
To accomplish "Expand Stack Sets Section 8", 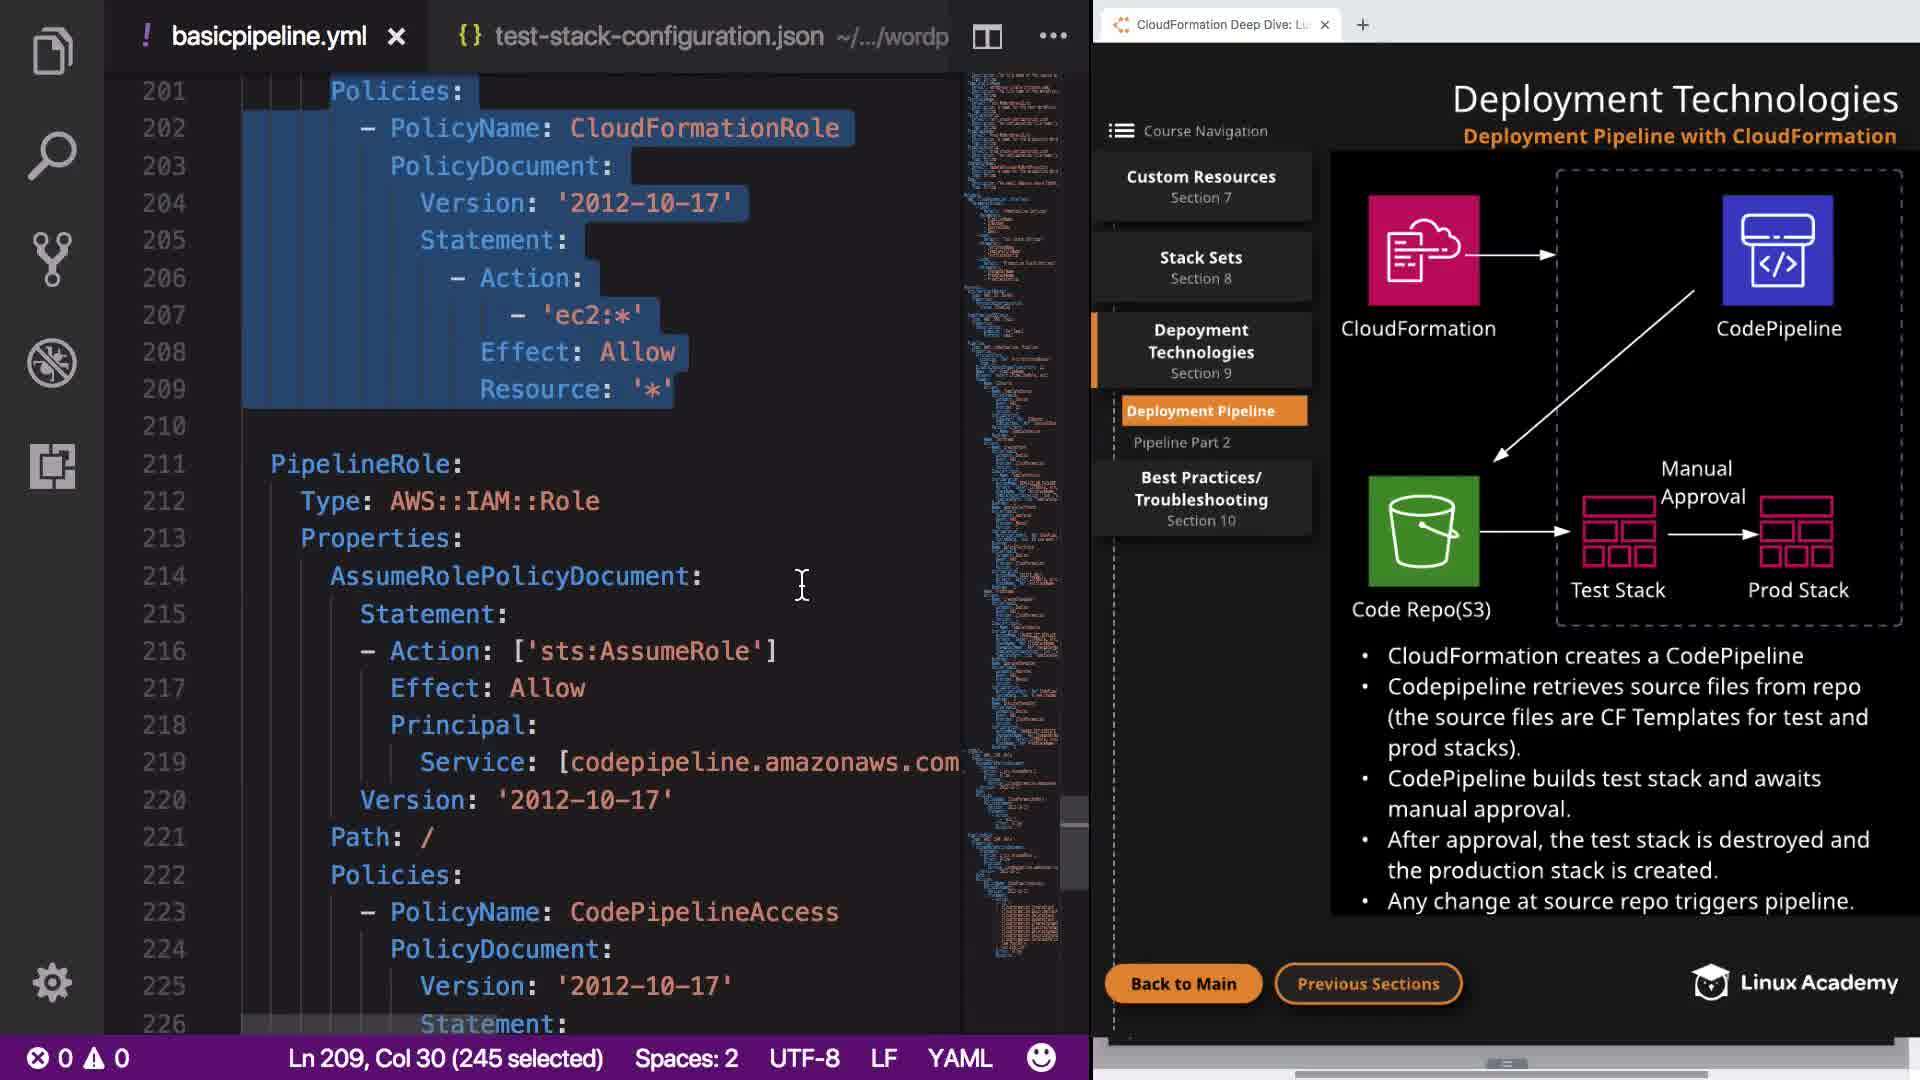I will point(1201,267).
